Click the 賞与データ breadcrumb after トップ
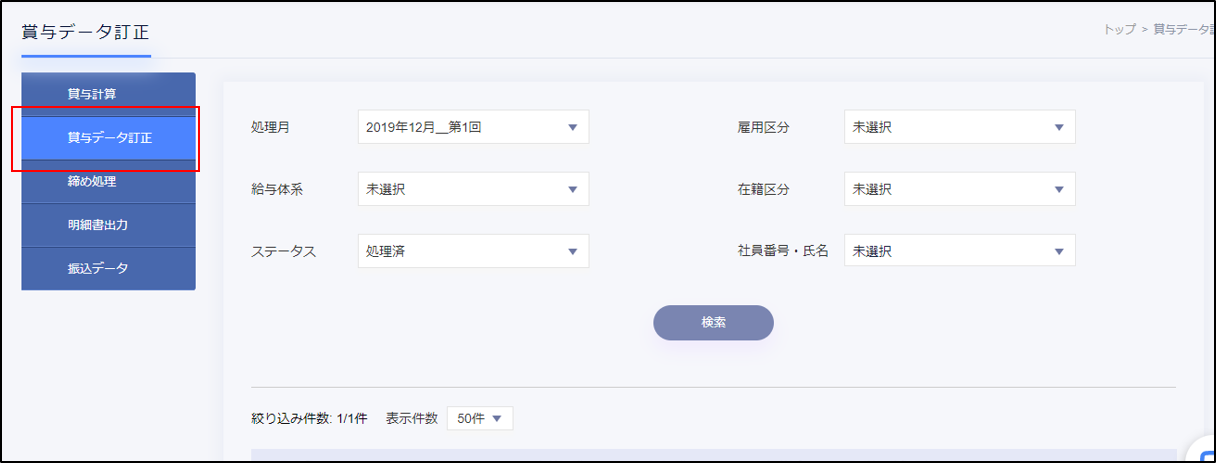1216x463 pixels. [x=1181, y=30]
